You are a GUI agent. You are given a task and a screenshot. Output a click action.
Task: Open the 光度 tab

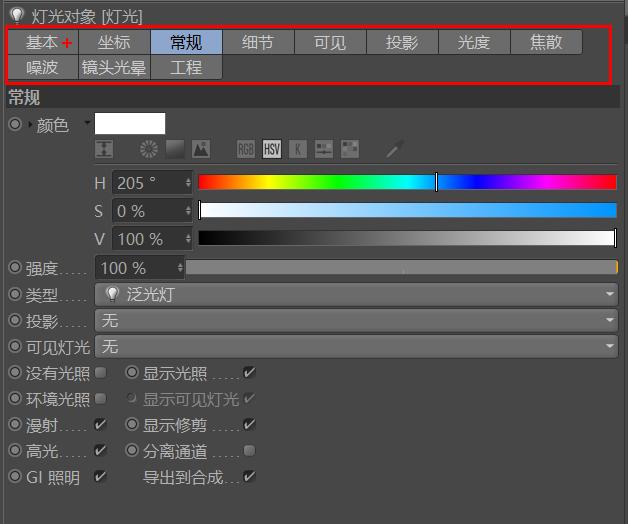pos(474,42)
